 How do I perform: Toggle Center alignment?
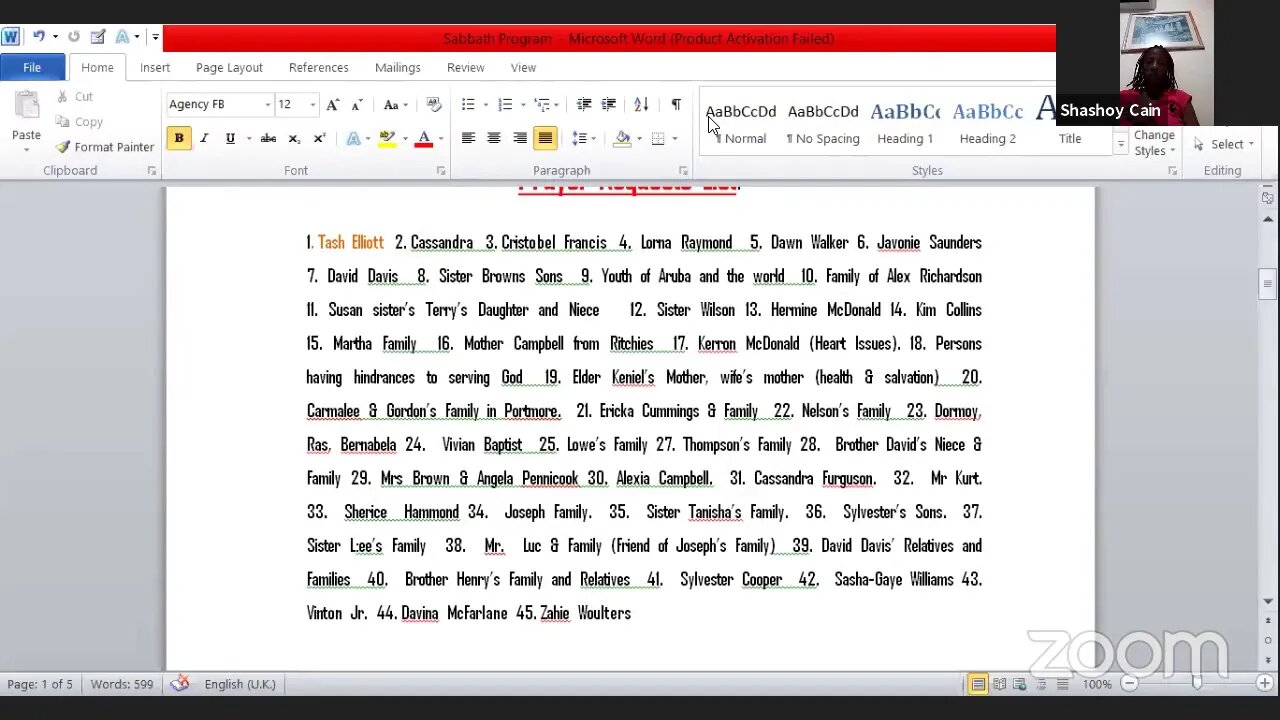494,138
